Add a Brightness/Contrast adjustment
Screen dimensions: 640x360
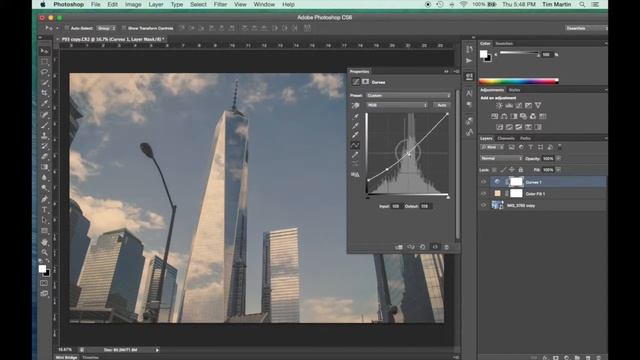click(x=499, y=105)
